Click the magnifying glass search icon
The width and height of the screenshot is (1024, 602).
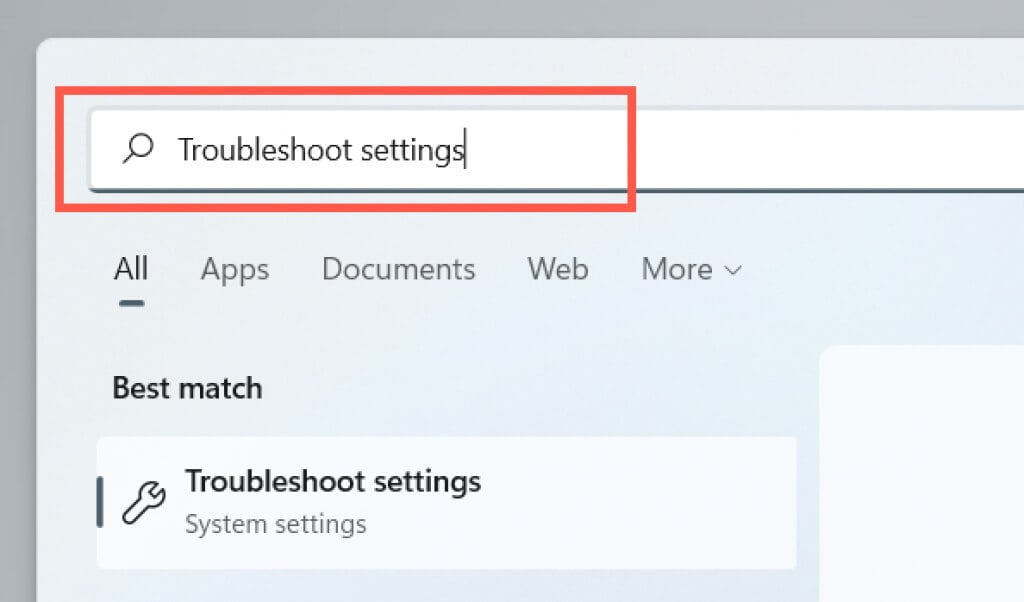(137, 149)
